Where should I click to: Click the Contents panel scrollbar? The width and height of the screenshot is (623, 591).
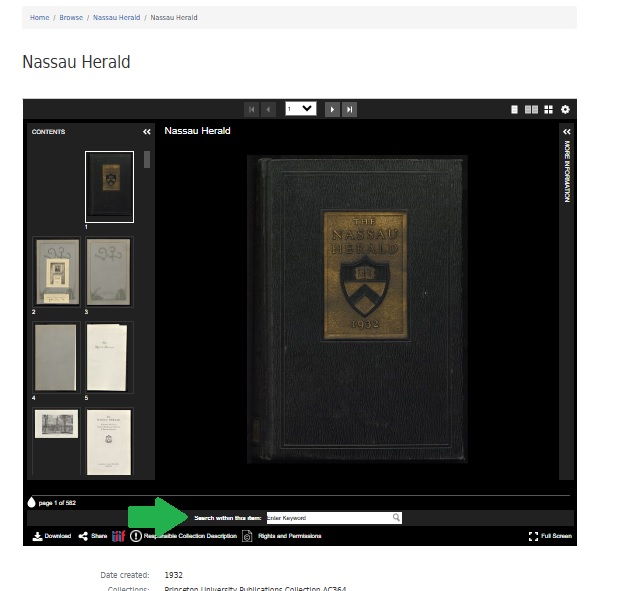(147, 159)
